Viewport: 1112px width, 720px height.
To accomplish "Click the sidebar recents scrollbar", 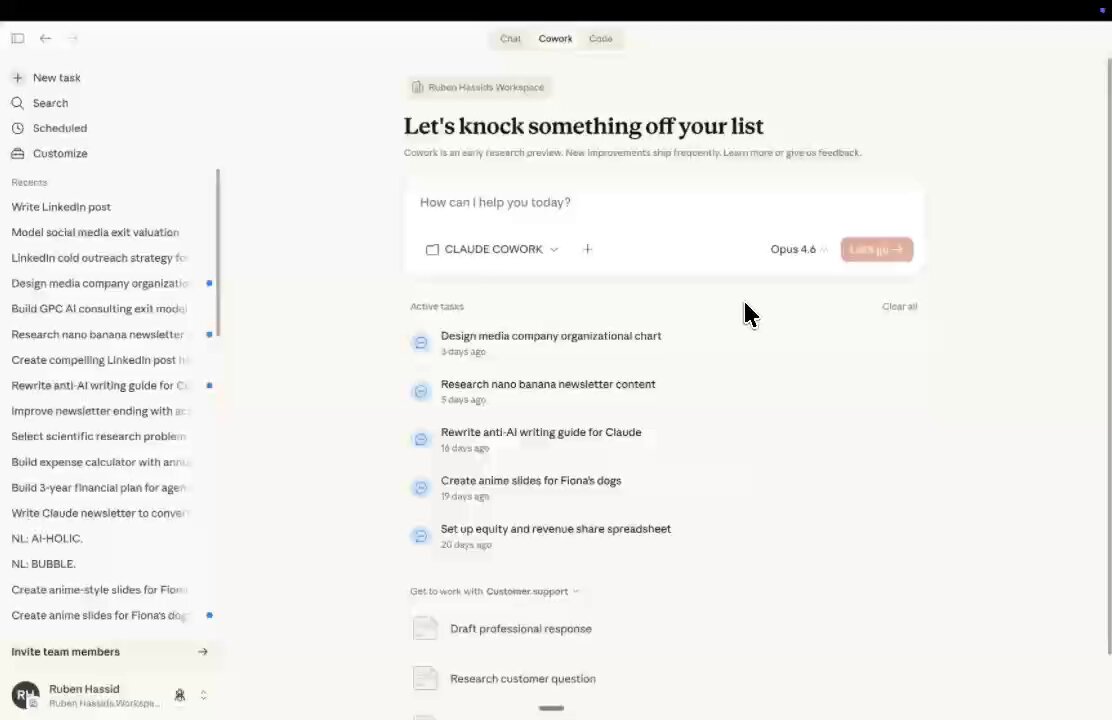I will point(218,252).
